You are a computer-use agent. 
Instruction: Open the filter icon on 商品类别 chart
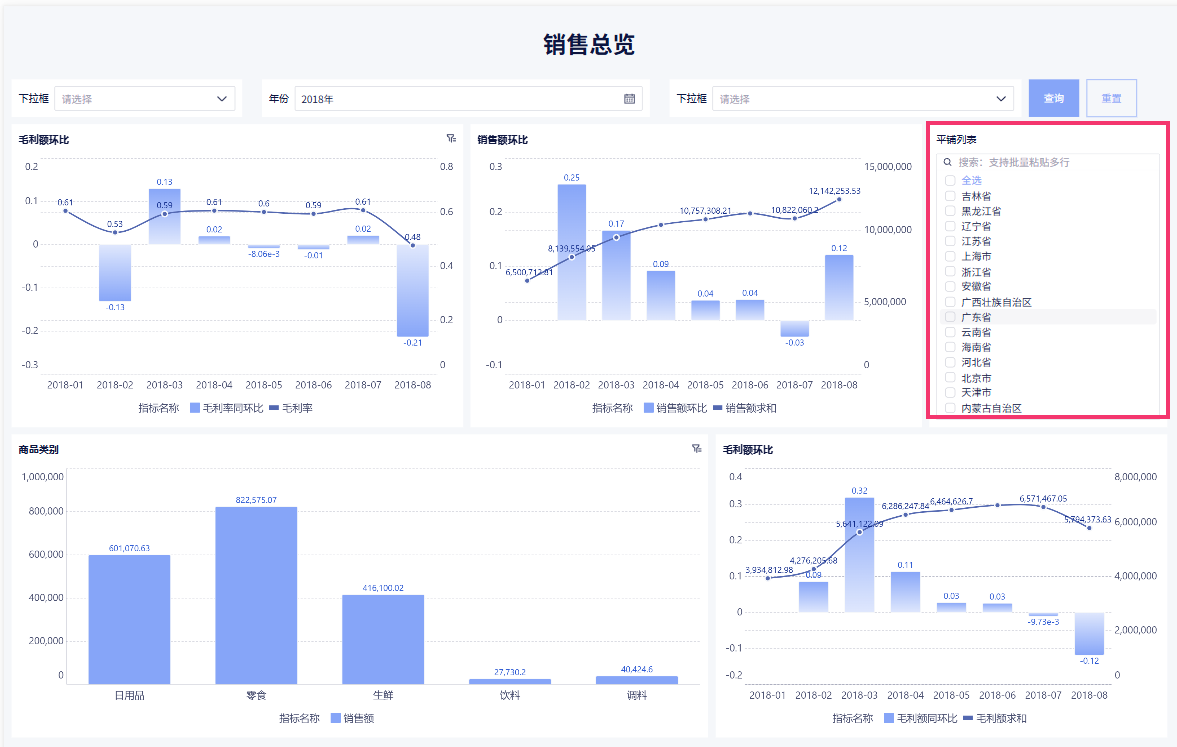[697, 448]
